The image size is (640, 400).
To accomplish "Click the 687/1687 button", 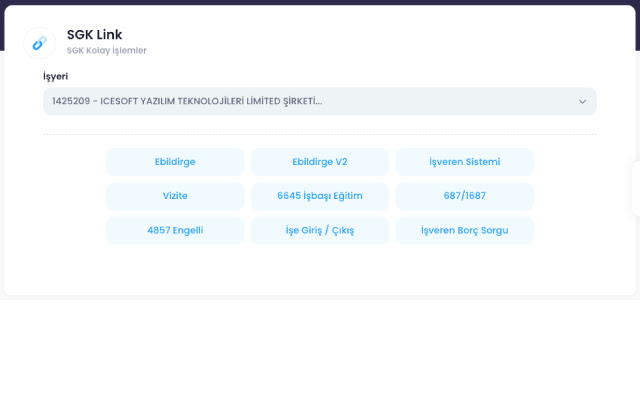I will [464, 196].
